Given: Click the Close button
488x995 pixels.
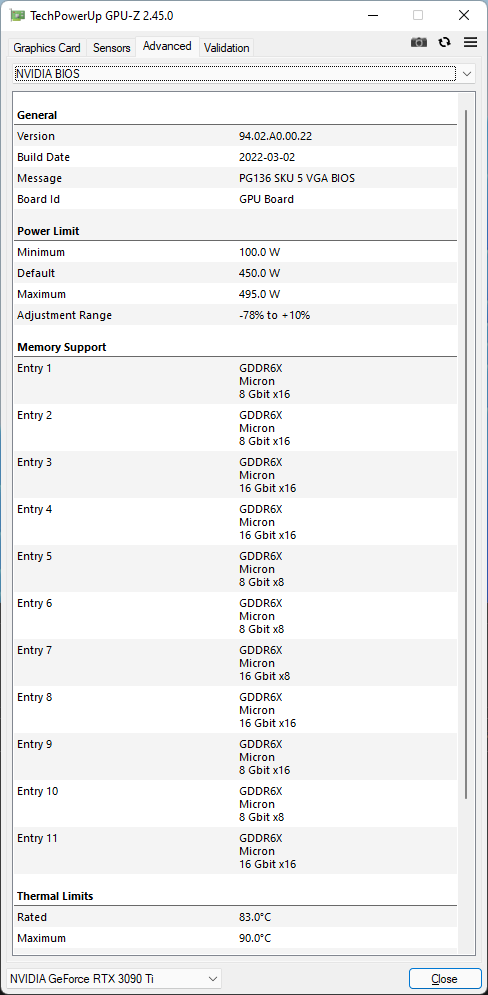Looking at the screenshot, I should tap(444, 979).
